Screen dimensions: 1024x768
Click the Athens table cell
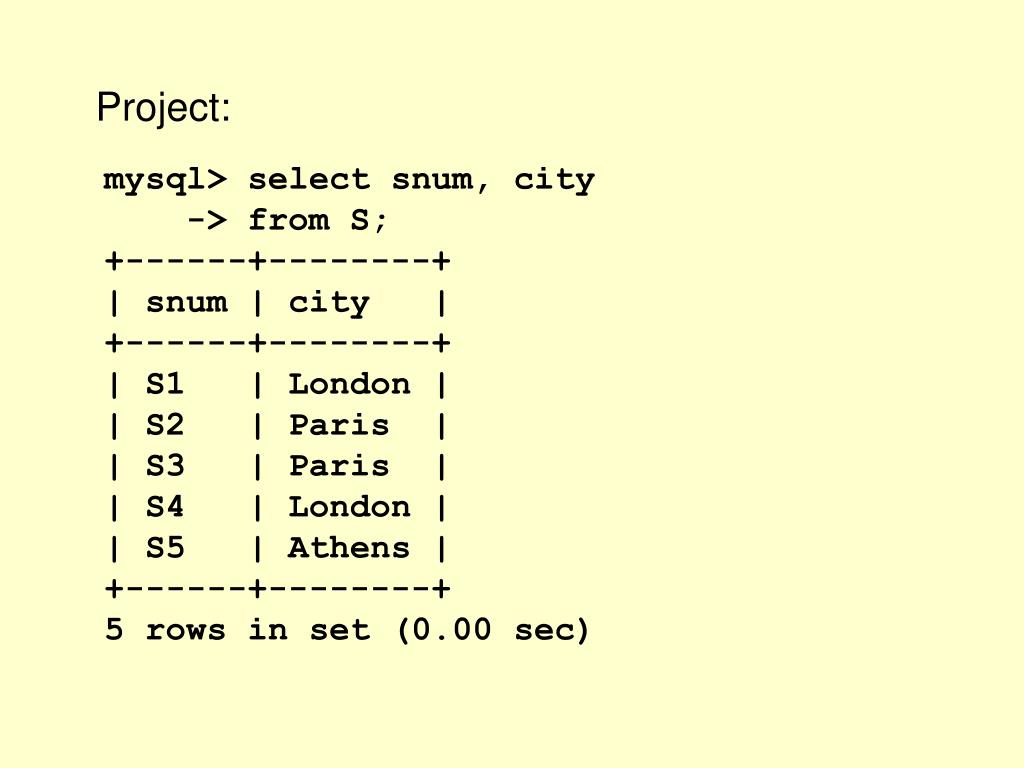(x=349, y=548)
